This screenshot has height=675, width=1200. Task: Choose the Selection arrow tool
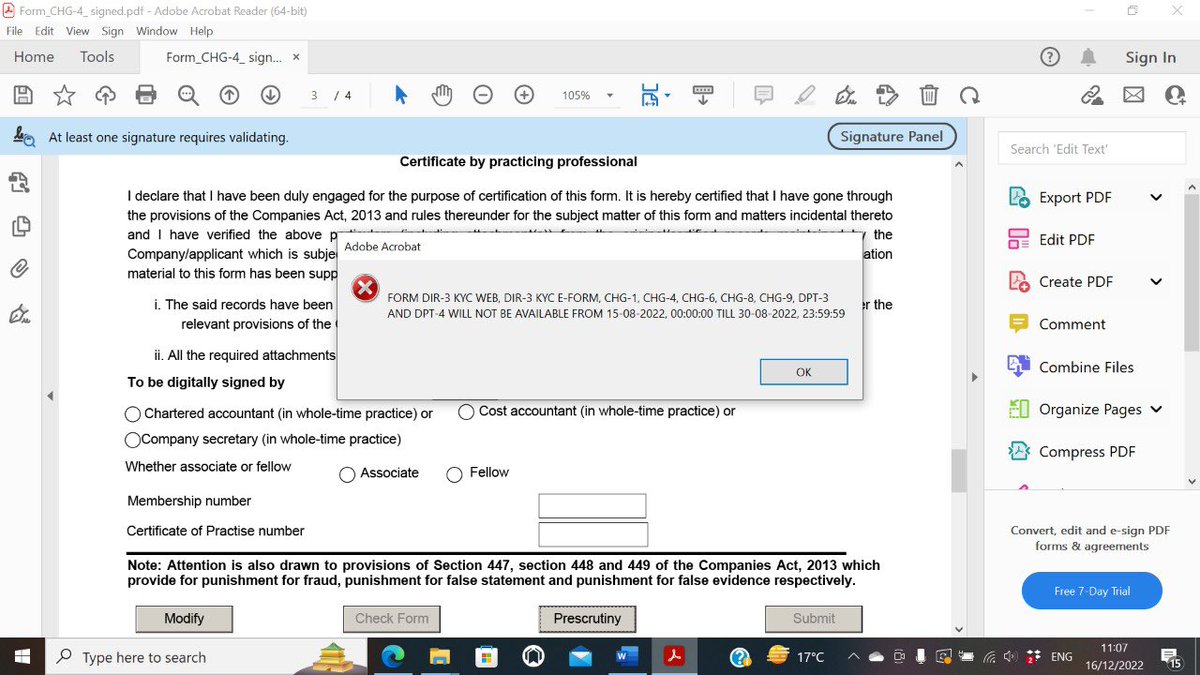click(x=401, y=95)
